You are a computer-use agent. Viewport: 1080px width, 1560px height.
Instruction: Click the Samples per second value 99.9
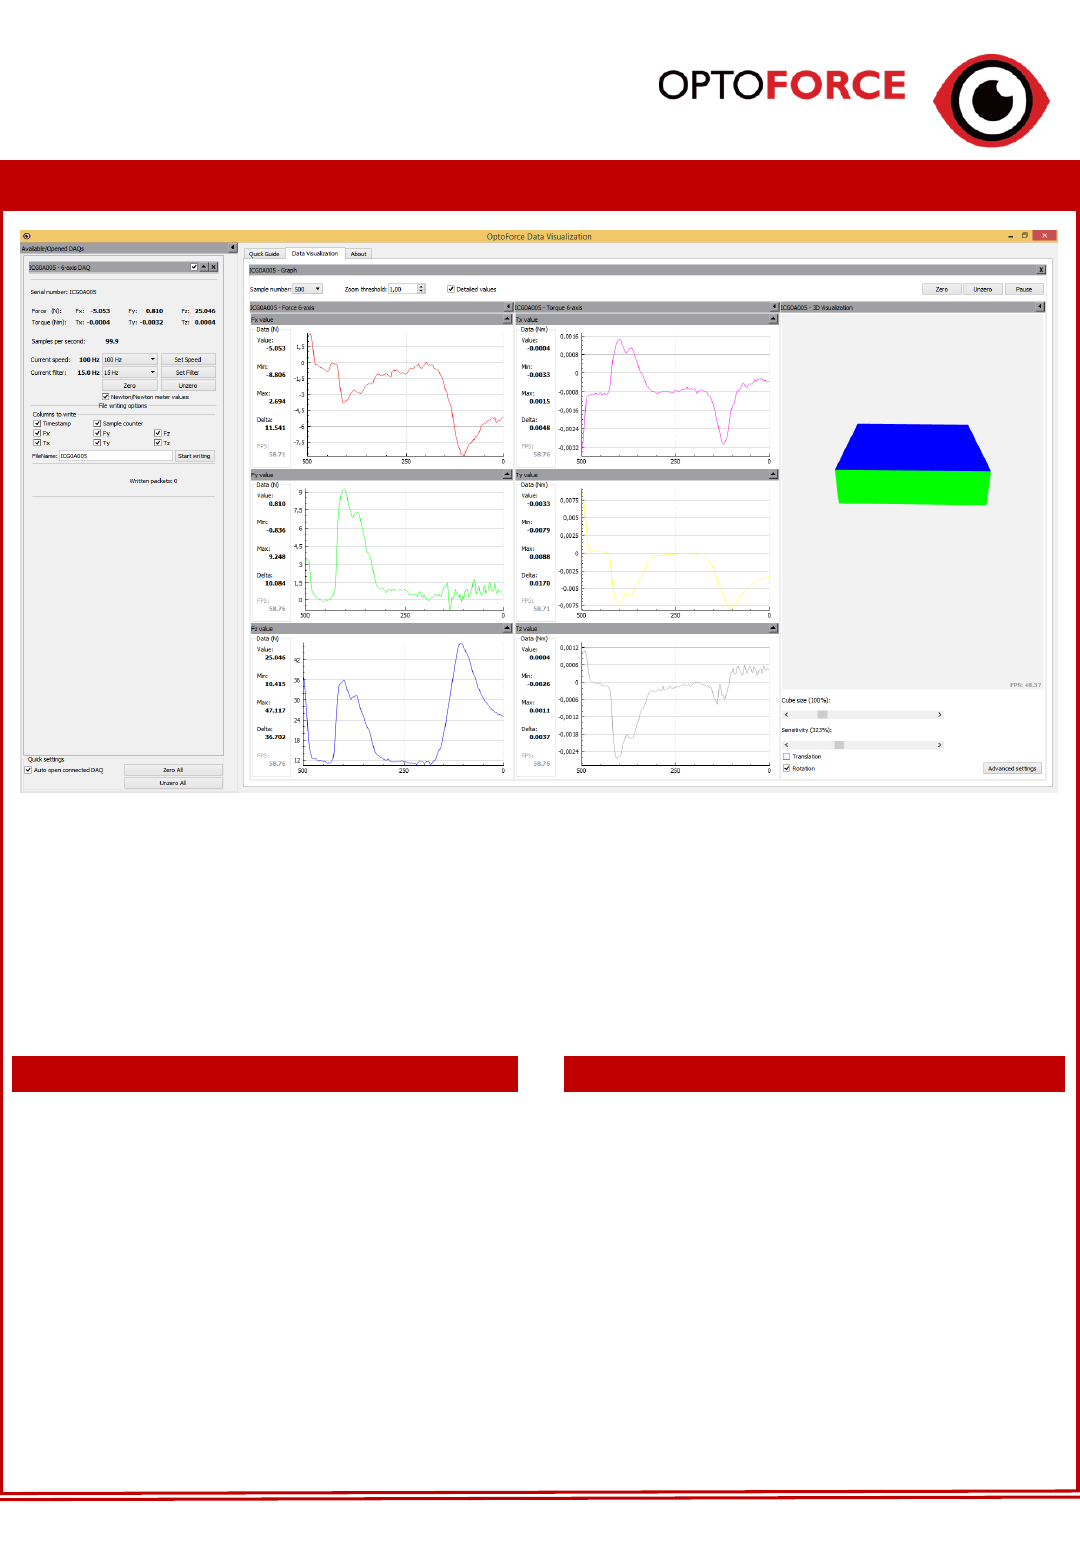[112, 341]
